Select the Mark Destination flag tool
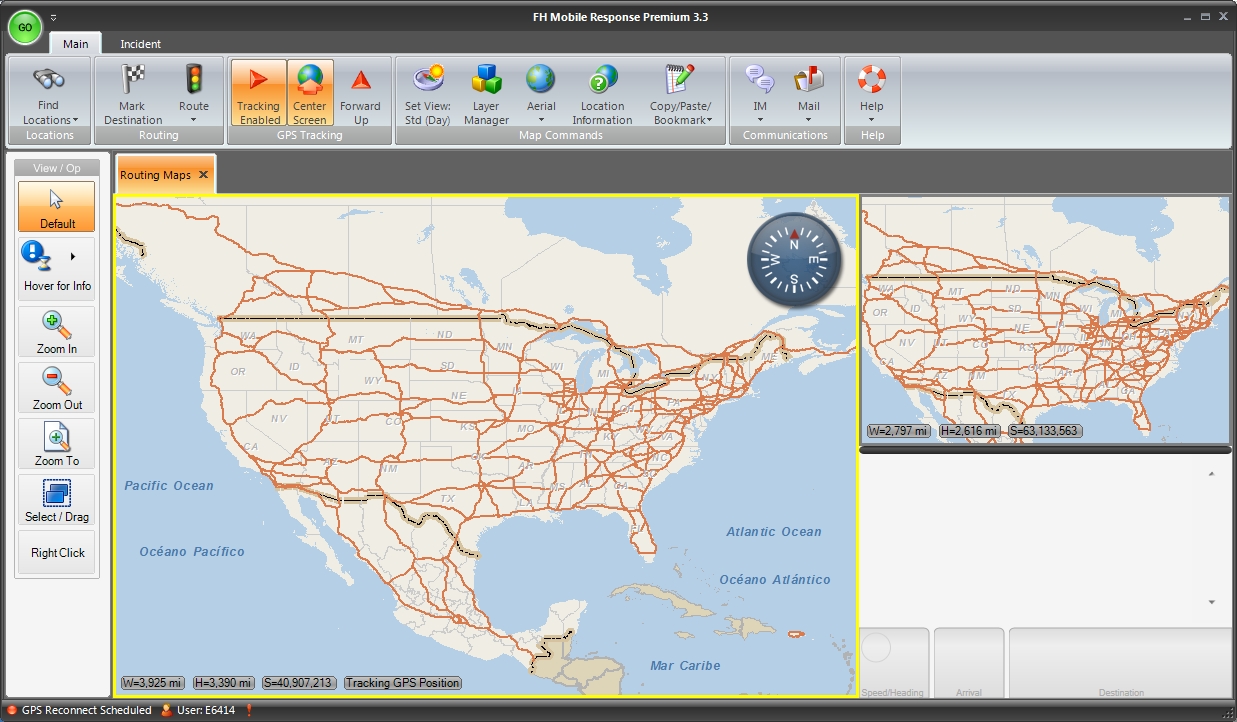This screenshot has width=1237, height=722. tap(132, 94)
